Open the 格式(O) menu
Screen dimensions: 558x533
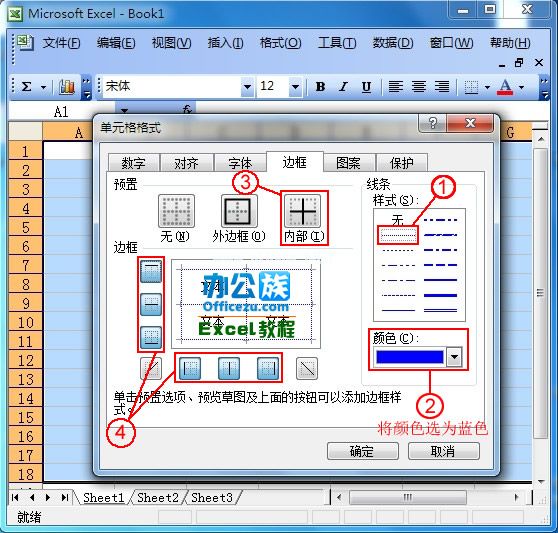(x=280, y=43)
